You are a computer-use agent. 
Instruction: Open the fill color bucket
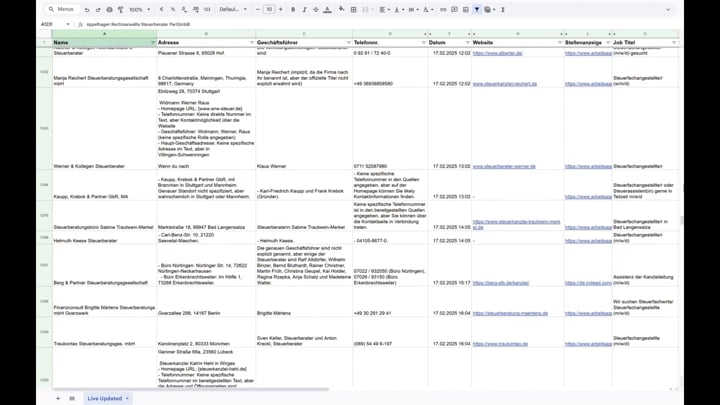click(x=342, y=9)
